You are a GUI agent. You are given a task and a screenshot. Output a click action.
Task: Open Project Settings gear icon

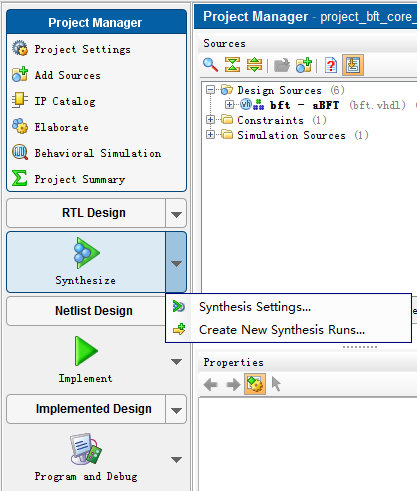pyautogui.click(x=20, y=48)
